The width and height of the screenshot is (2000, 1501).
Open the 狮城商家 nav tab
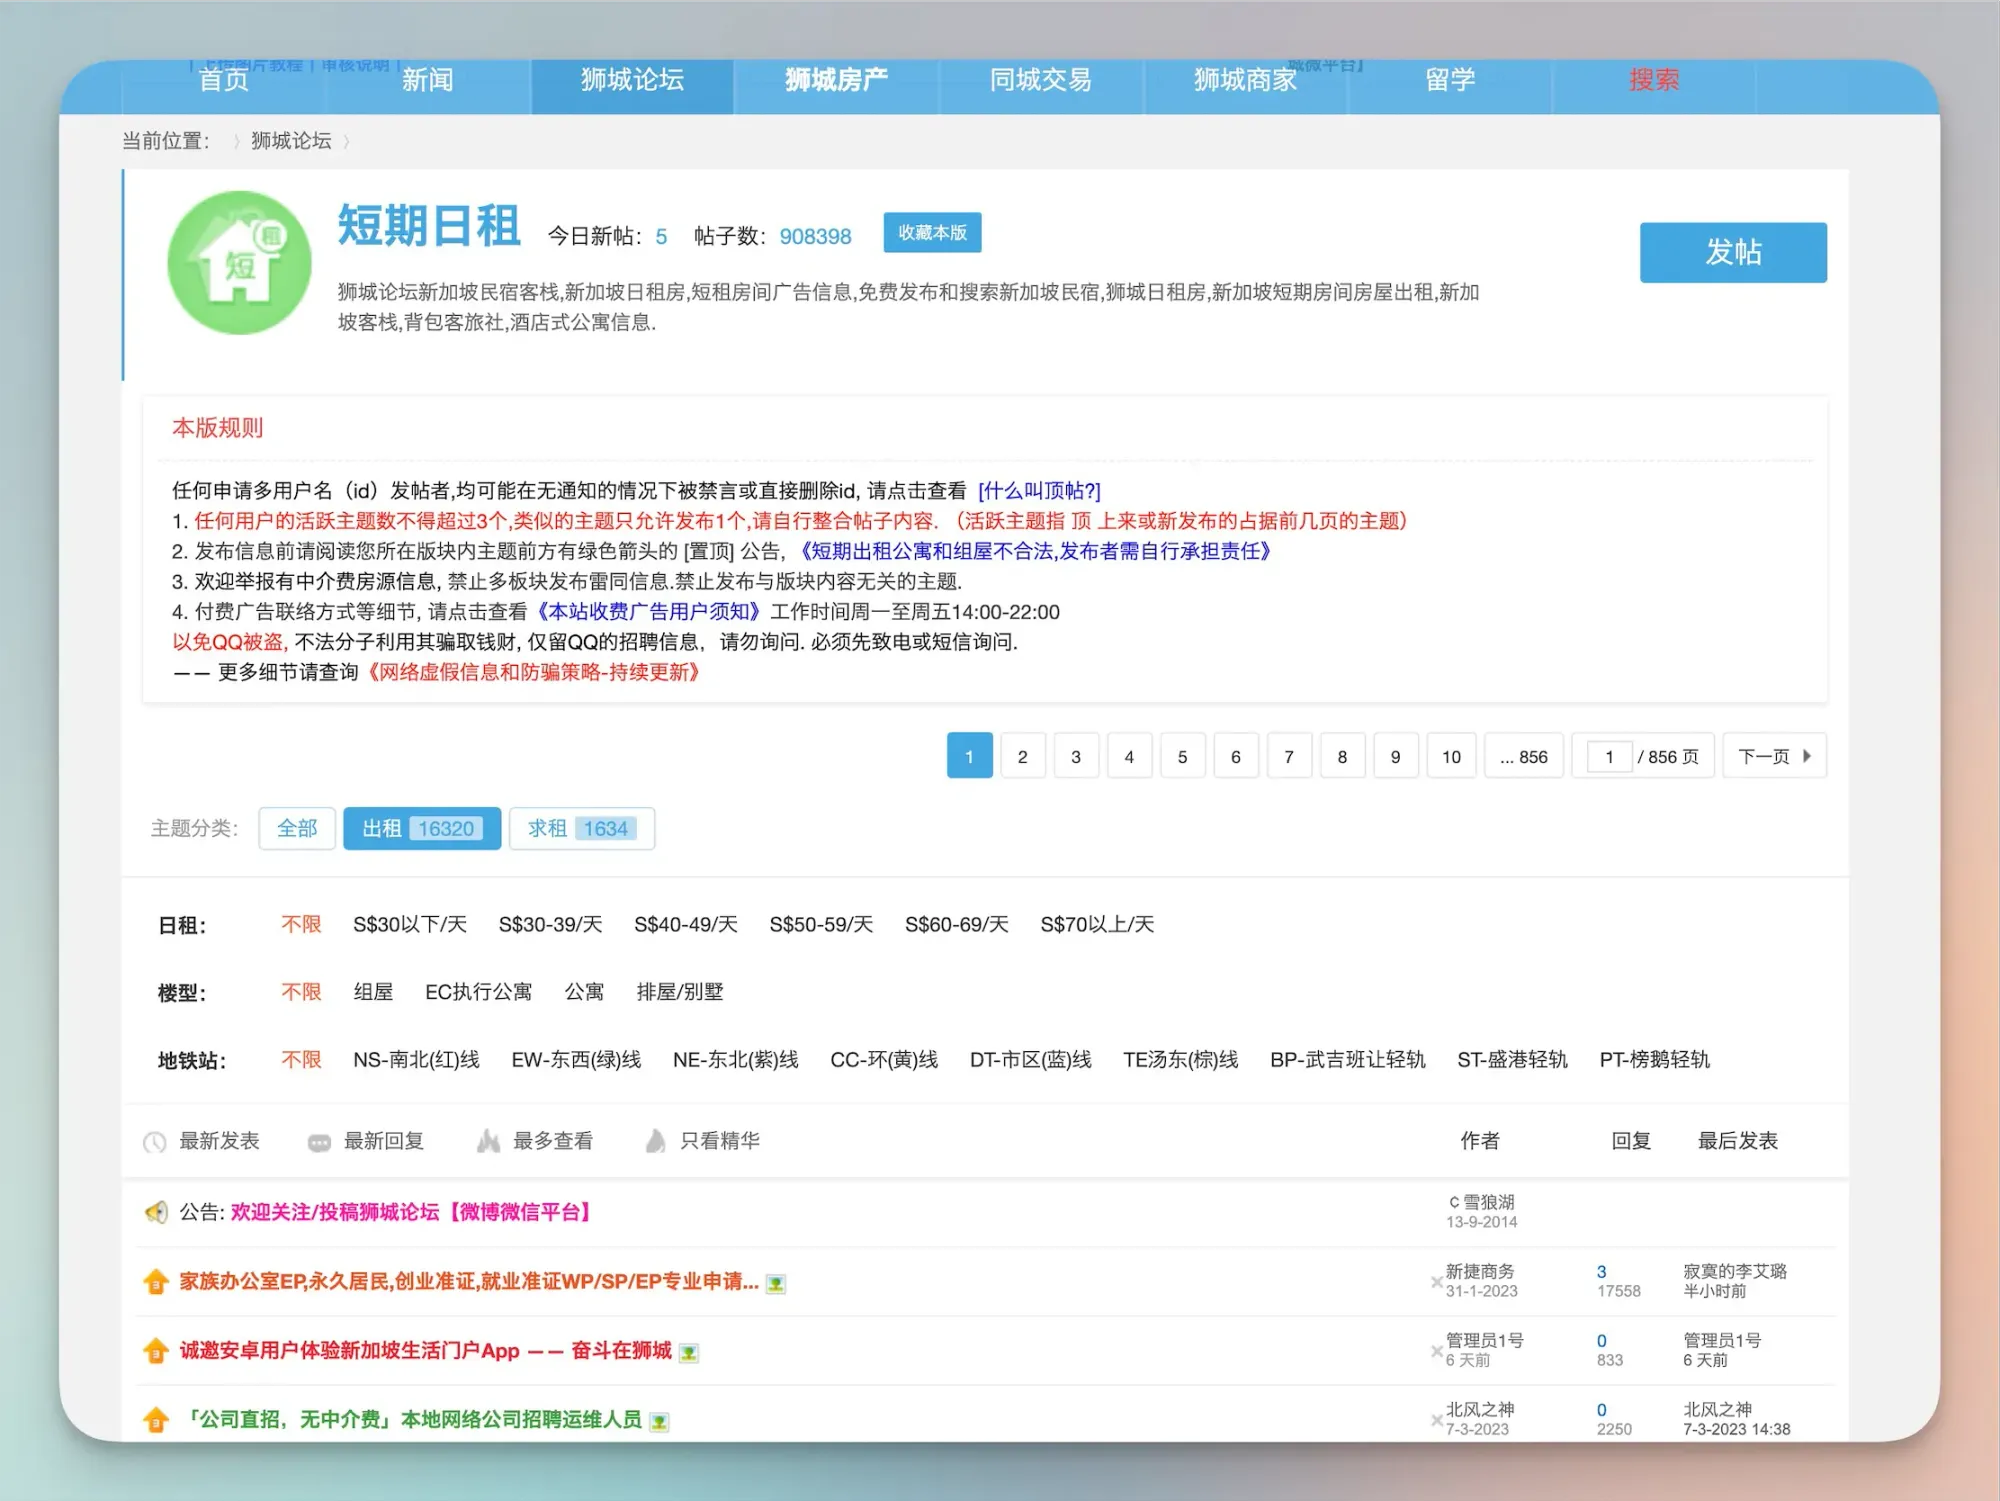pyautogui.click(x=1245, y=80)
